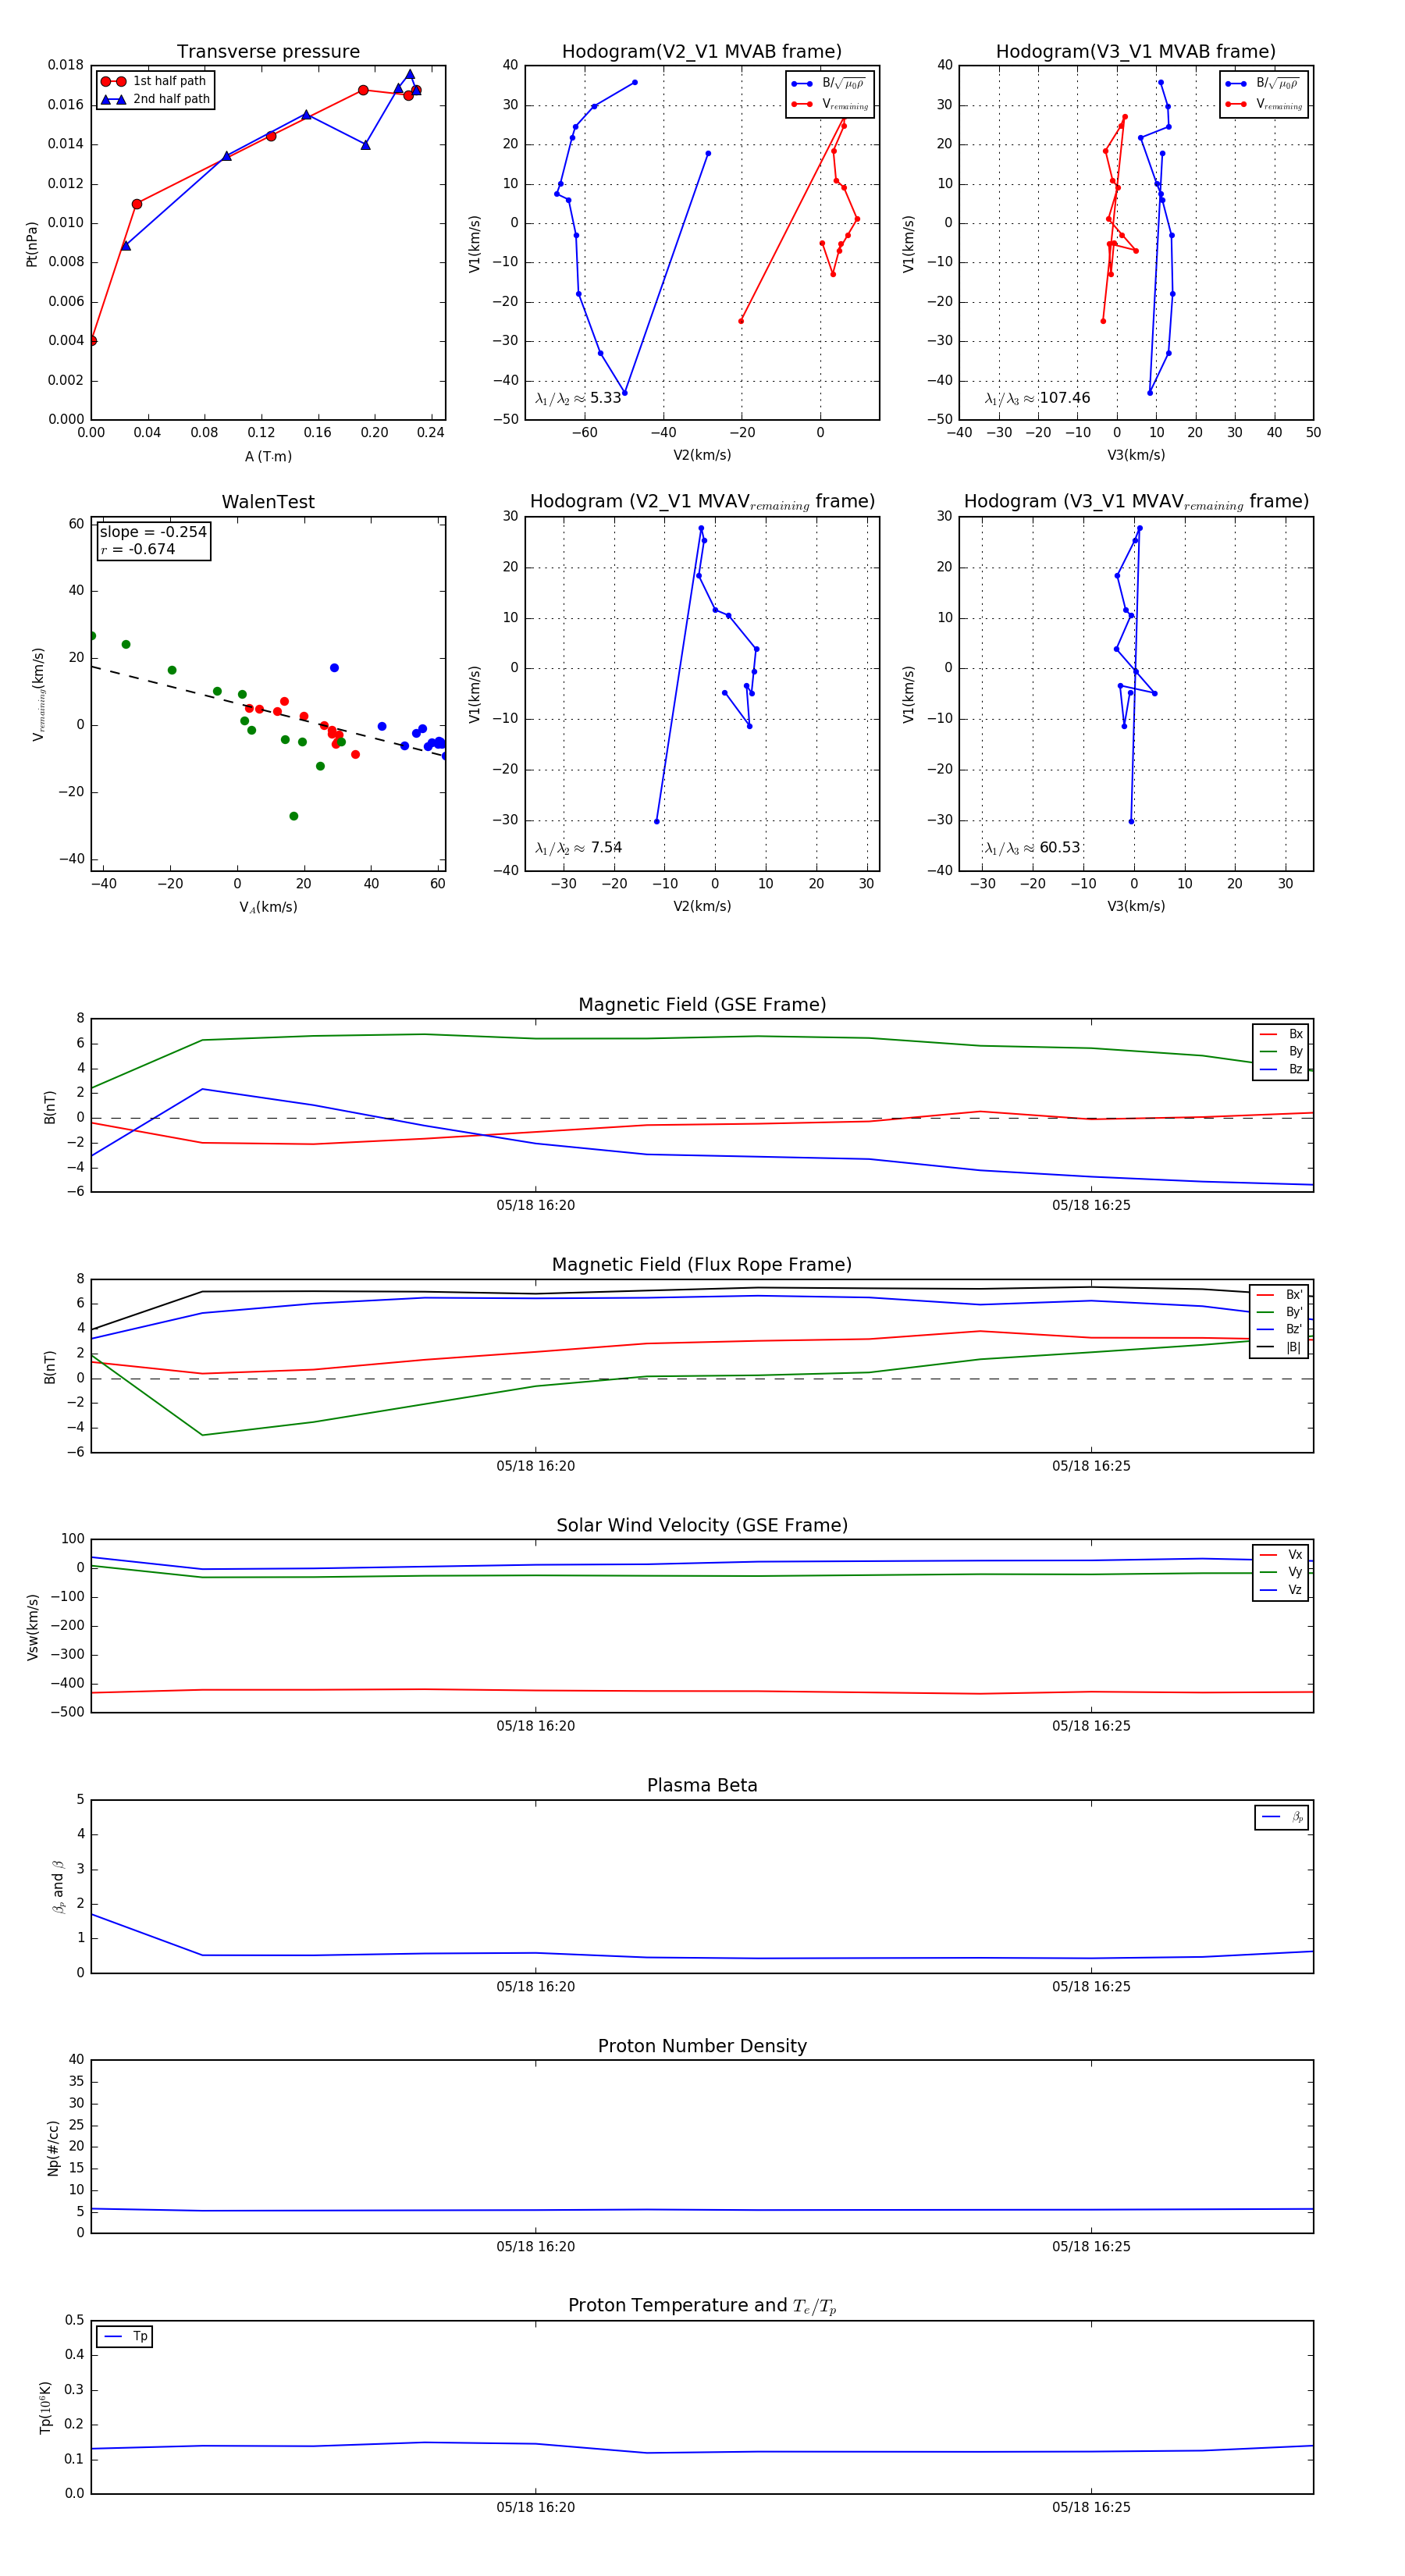This screenshot has height=2576, width=1405.
Task: Select the βp legend entry in Plasma Beta
Action: point(1282,1817)
